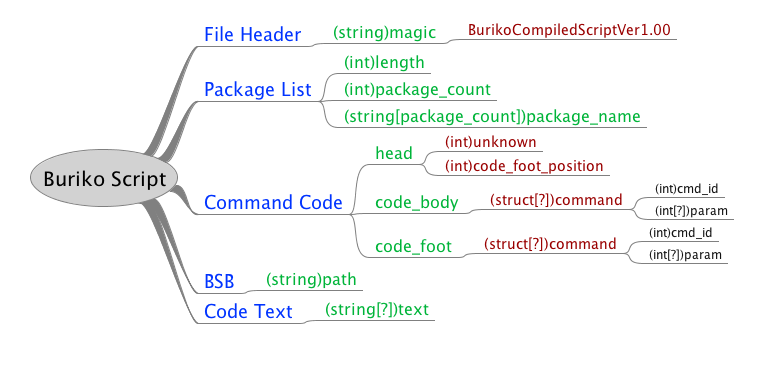Click the head node under Command Code

coord(394,153)
